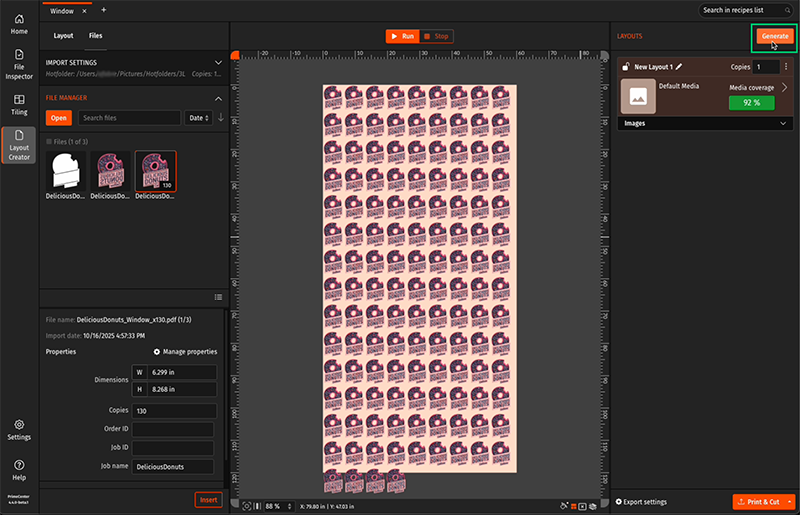This screenshot has width=800, height=515.
Task: Close the Window recipe tab
Action: (84, 11)
